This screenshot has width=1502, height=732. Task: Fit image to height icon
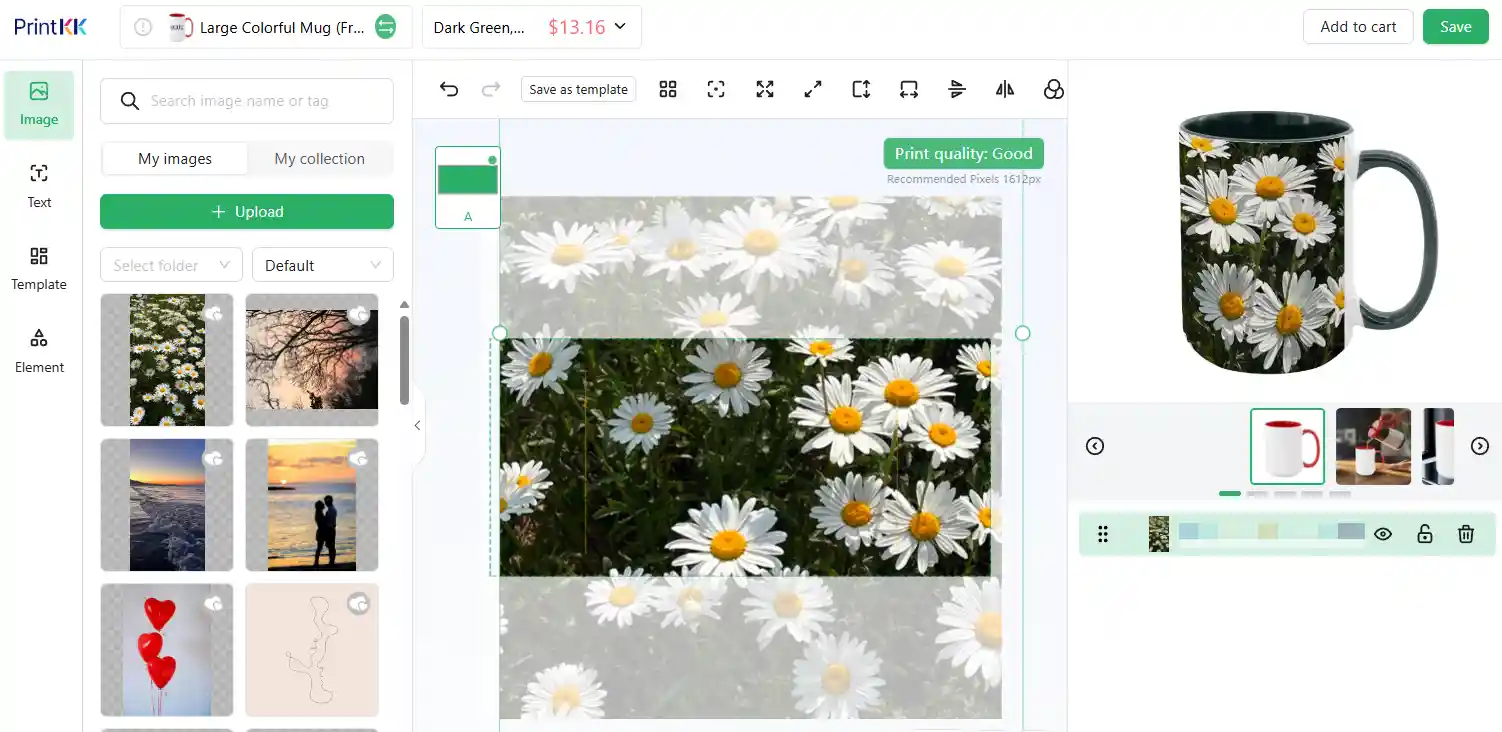point(861,89)
